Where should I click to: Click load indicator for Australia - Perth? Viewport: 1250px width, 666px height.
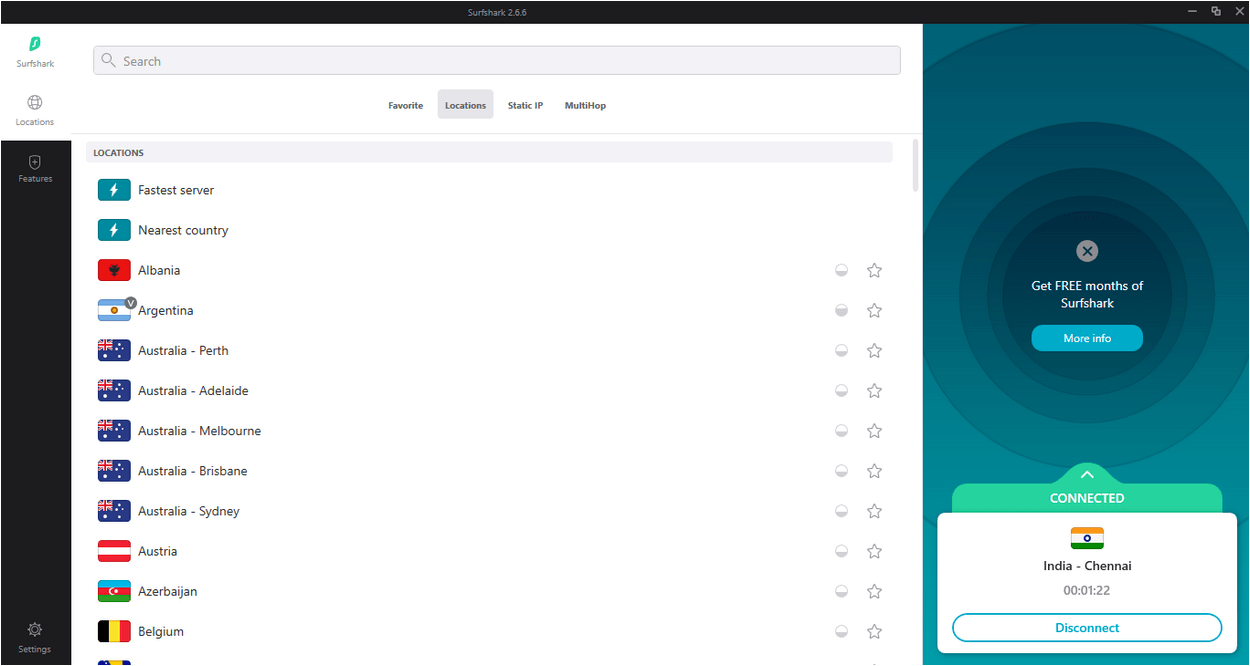tap(842, 350)
